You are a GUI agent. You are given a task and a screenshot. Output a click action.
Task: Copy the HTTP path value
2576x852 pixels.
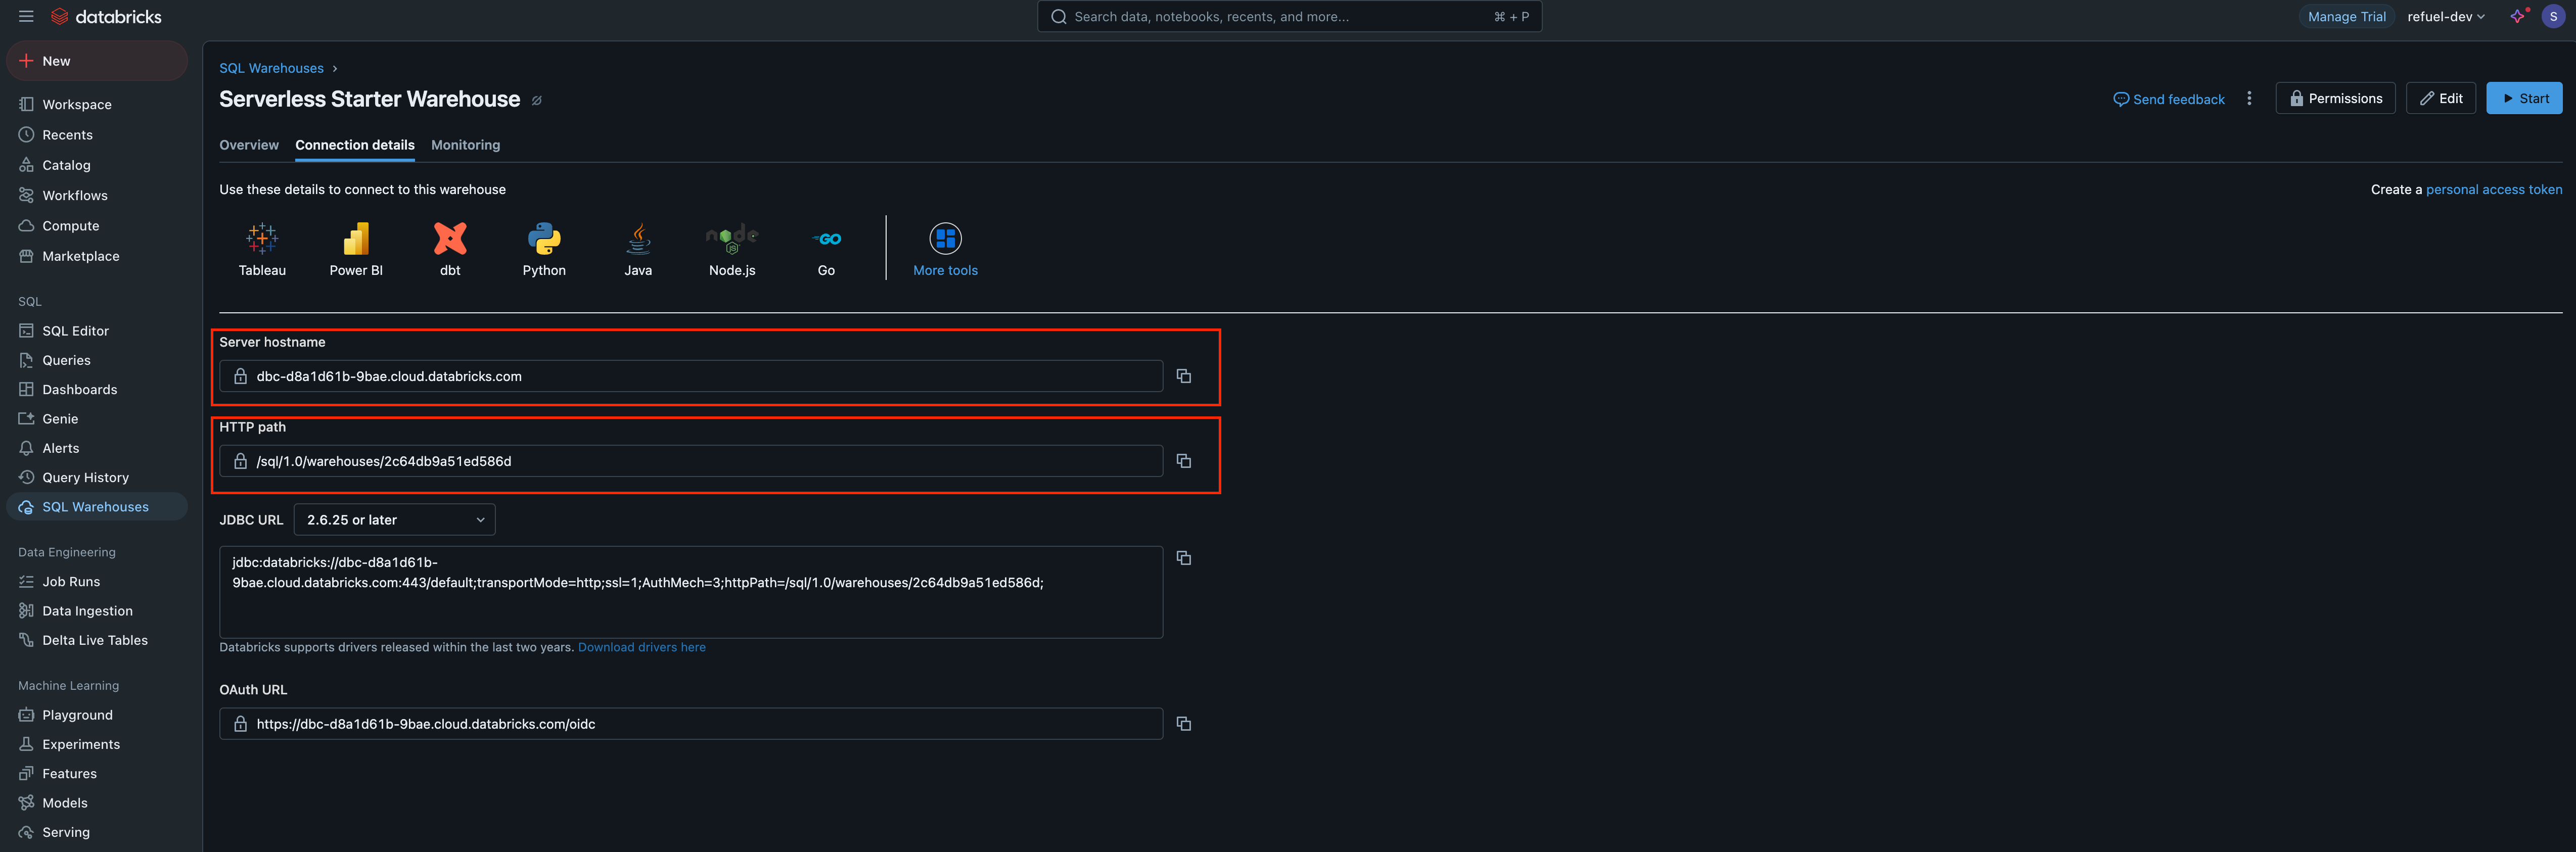tap(1184, 461)
